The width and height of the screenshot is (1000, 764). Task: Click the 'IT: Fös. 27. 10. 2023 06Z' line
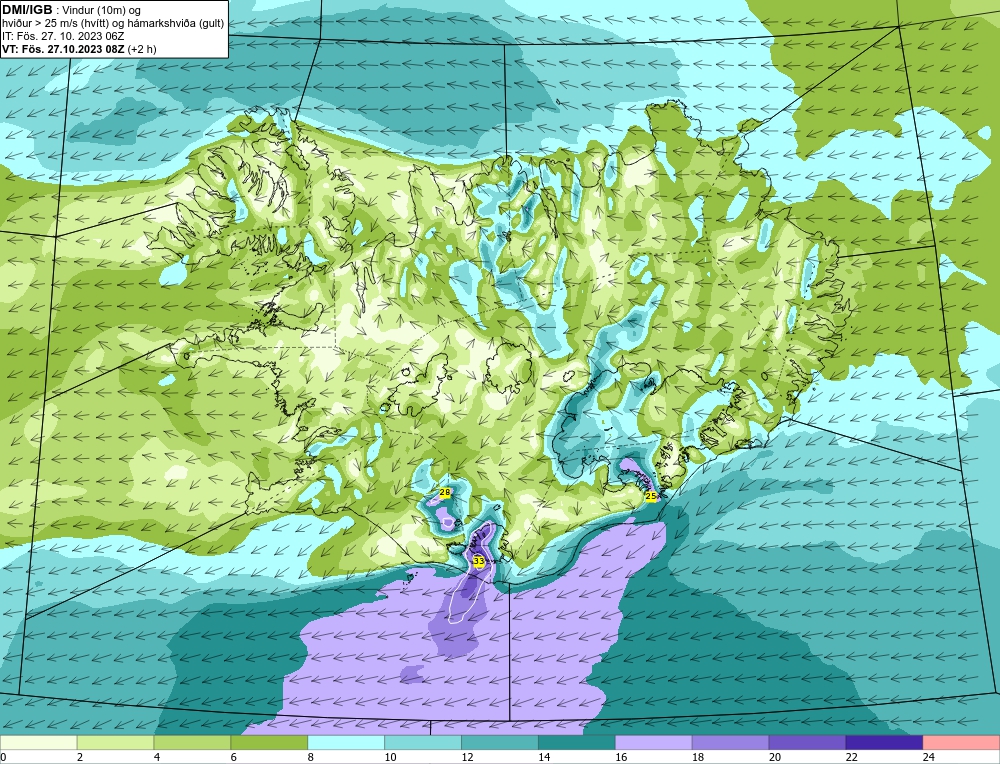tap(63, 36)
